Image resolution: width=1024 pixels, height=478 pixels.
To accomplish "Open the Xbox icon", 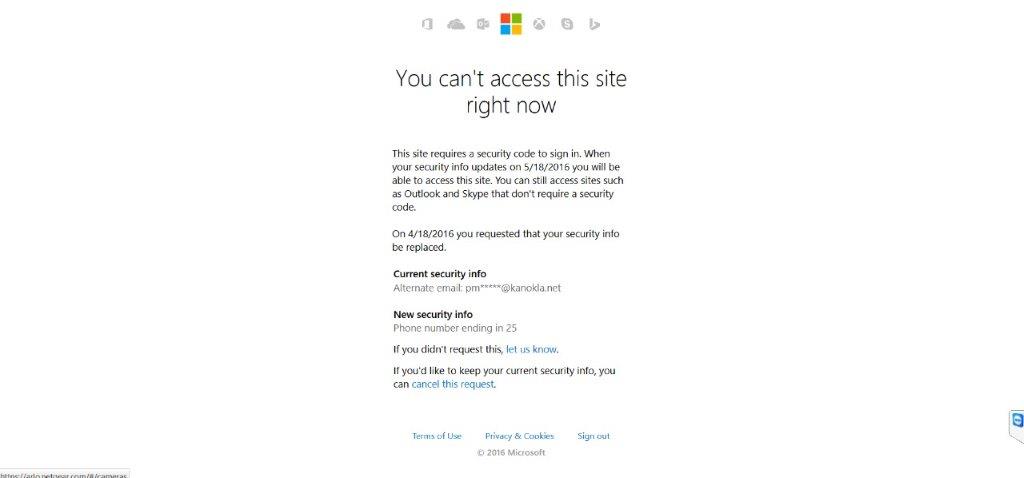I will 539,24.
